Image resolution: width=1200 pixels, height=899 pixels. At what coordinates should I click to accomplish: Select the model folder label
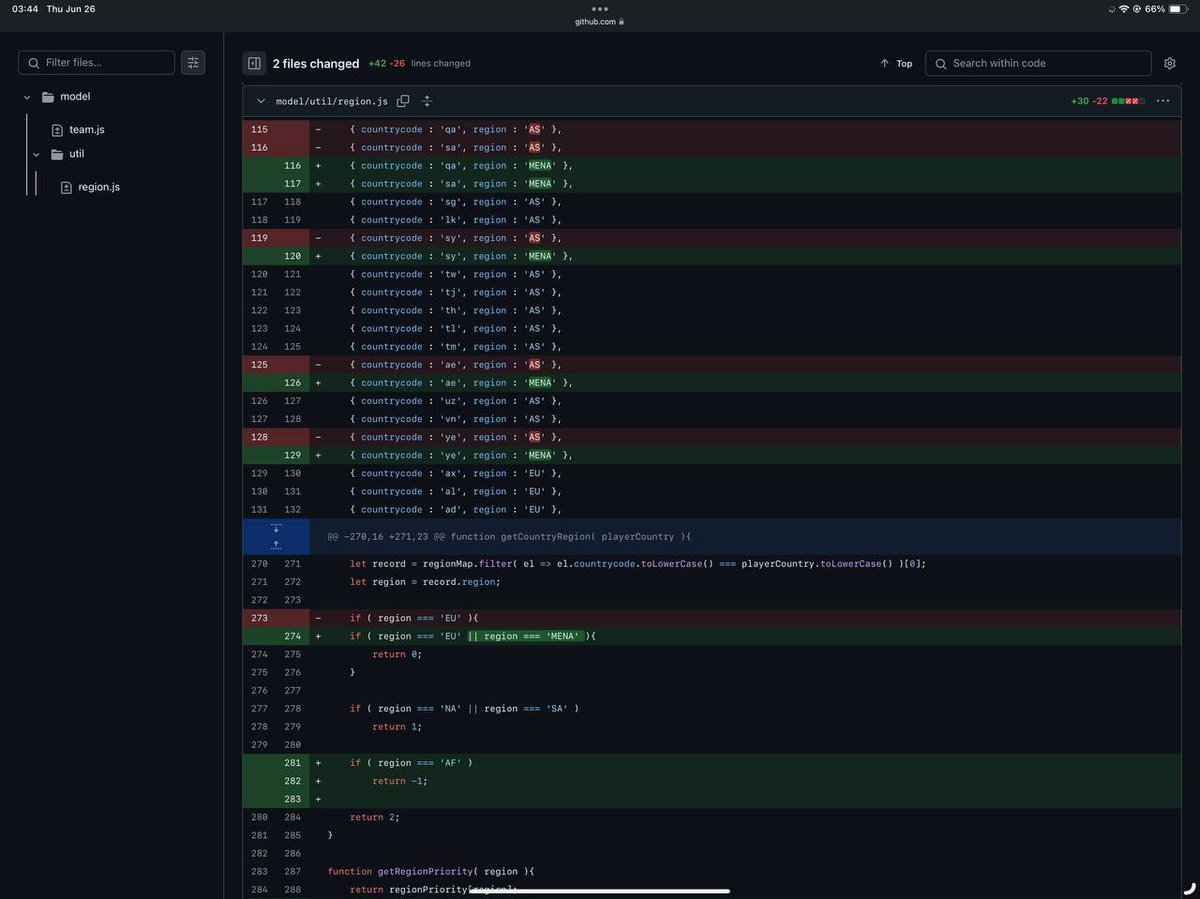75,97
